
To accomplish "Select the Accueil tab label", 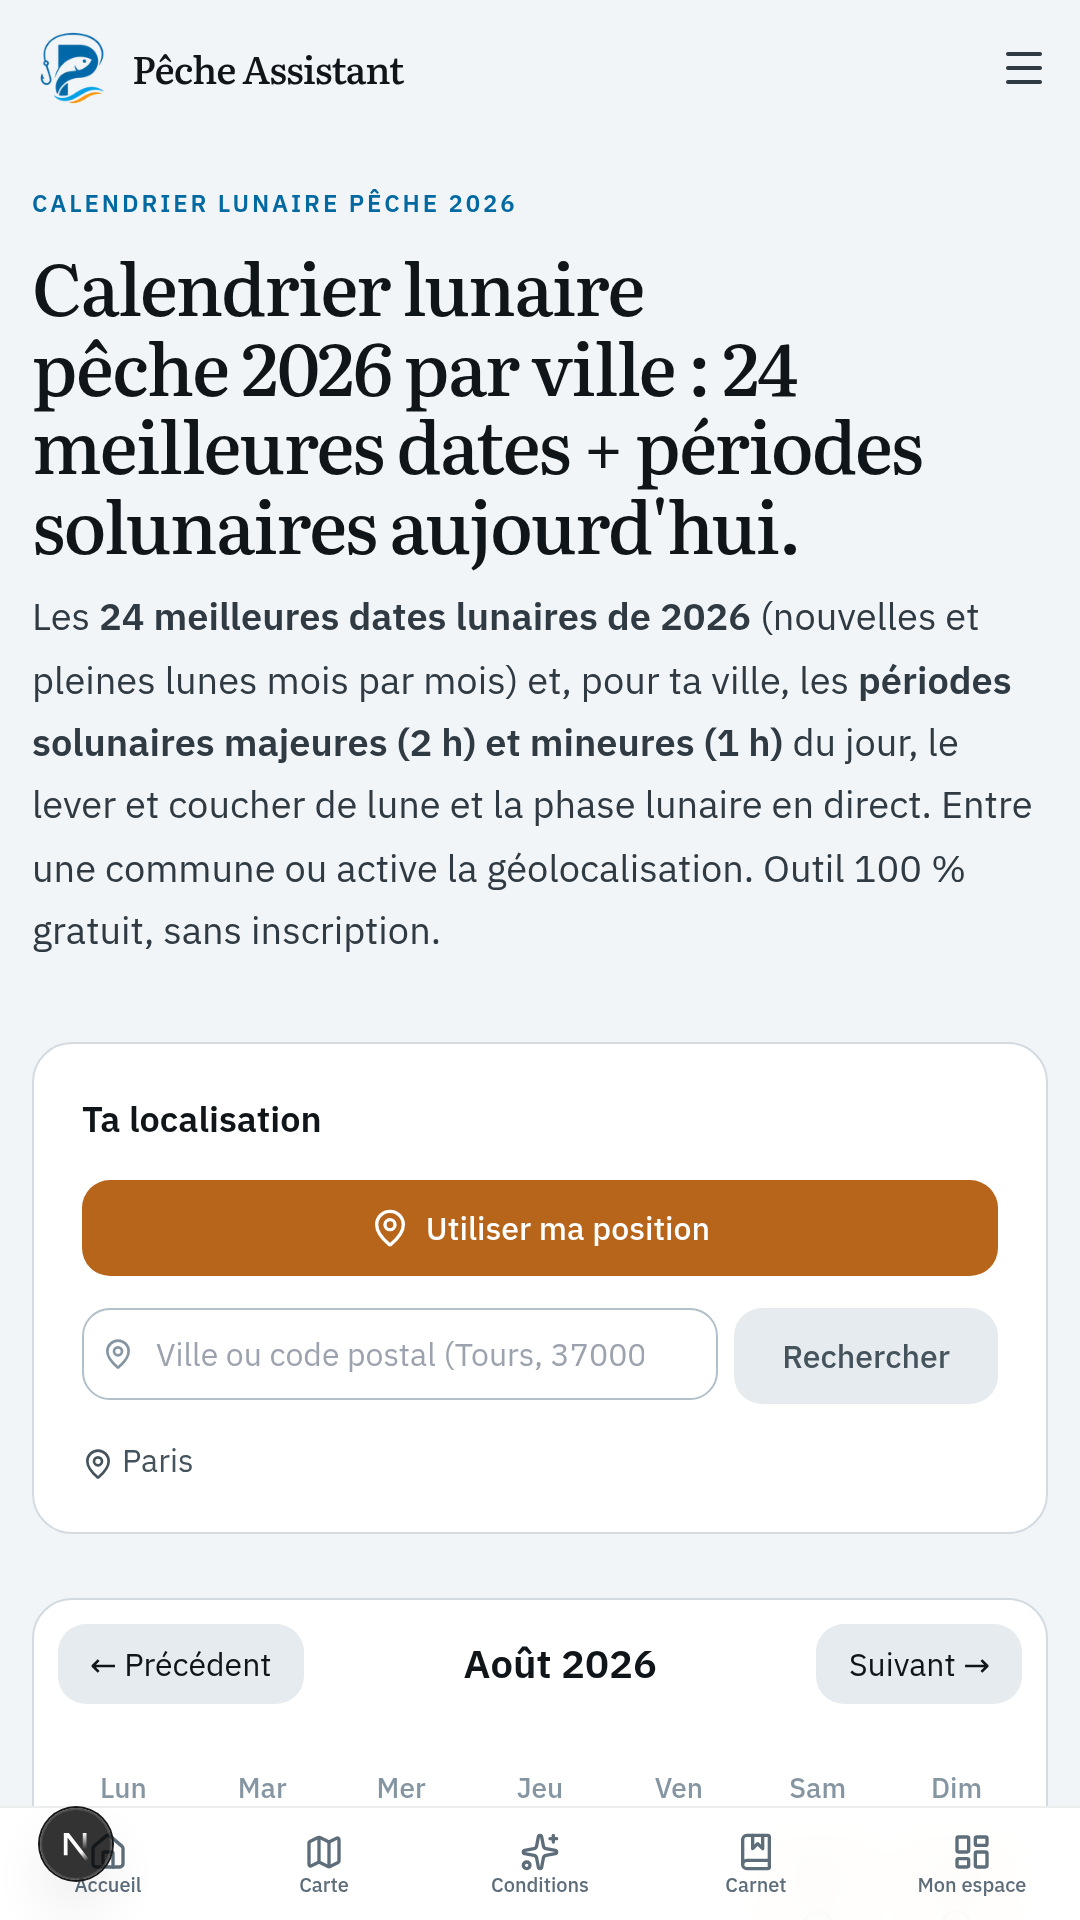I will [x=108, y=1885].
